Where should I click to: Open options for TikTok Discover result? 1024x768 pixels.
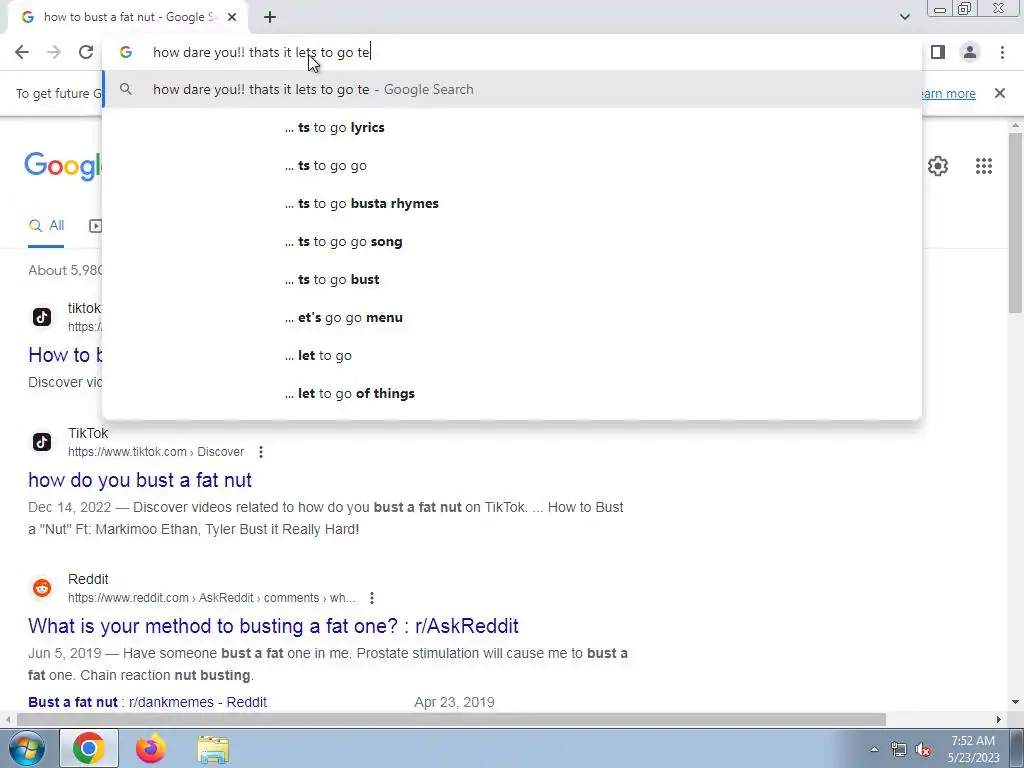coord(261,452)
